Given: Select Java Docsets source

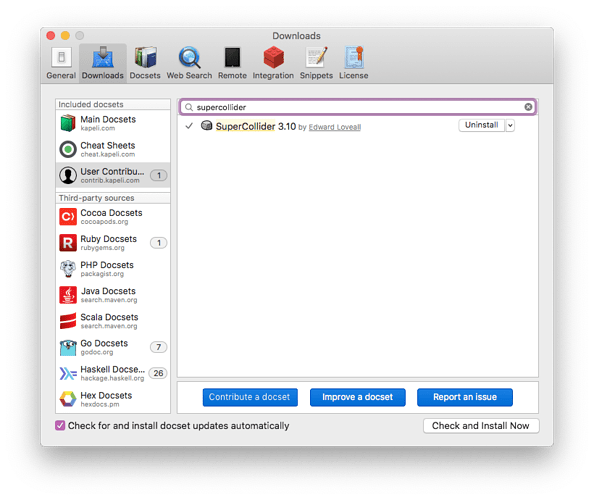Looking at the screenshot, I should [113, 295].
